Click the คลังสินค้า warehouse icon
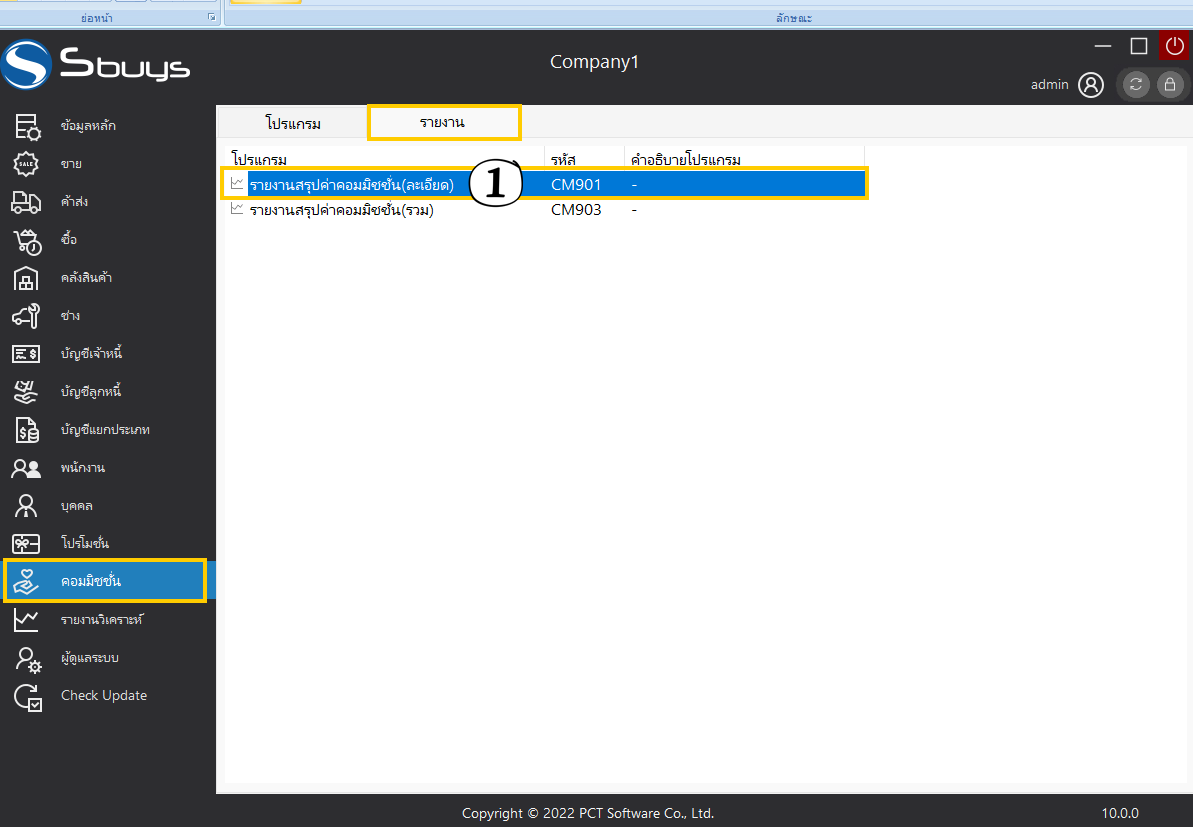This screenshot has width=1193, height=827. coord(26,278)
